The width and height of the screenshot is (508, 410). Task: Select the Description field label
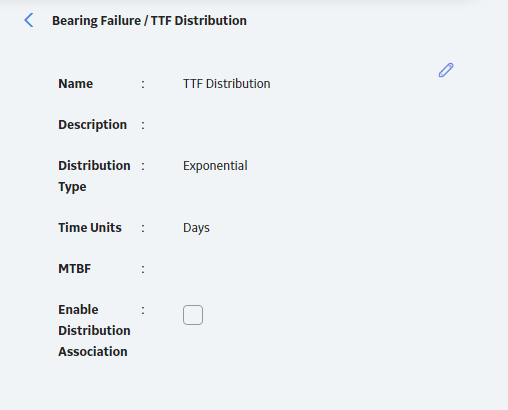click(x=93, y=125)
